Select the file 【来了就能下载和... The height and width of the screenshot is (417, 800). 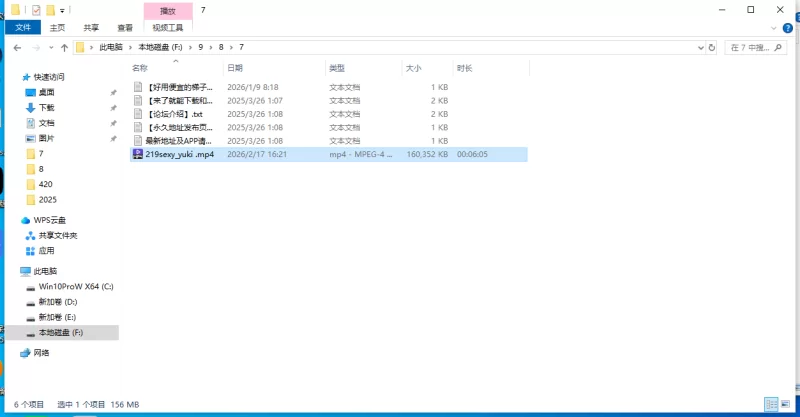pos(179,101)
